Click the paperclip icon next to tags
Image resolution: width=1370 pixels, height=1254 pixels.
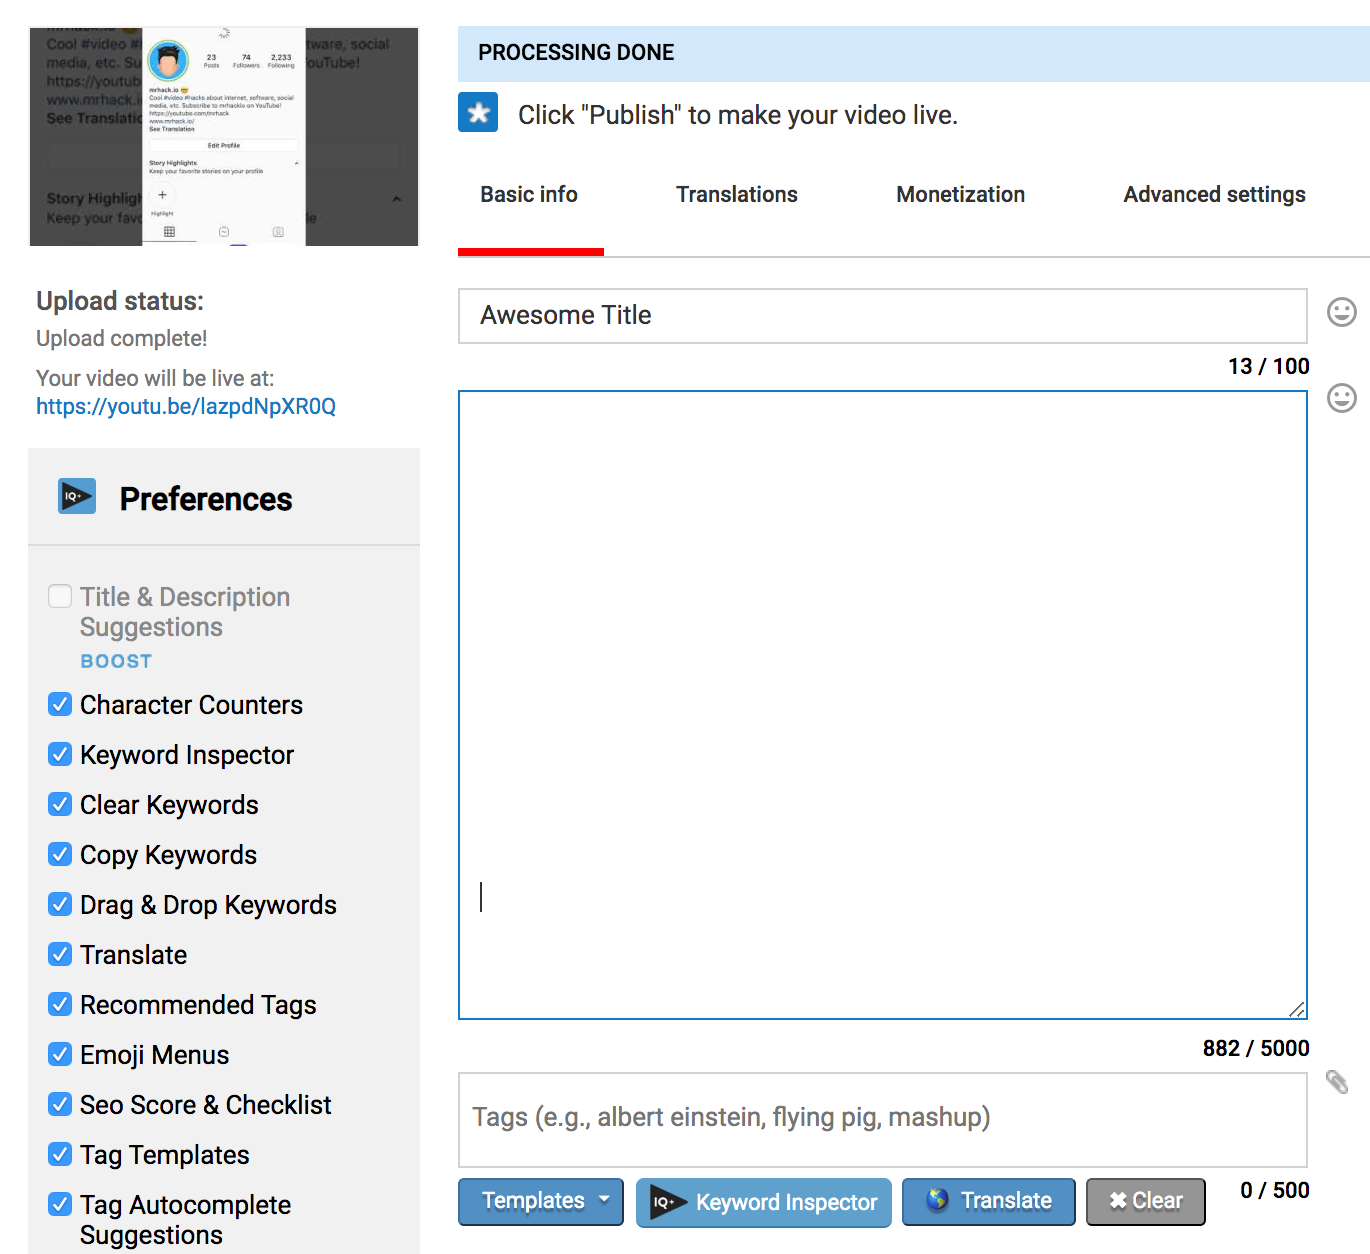1337,1082
